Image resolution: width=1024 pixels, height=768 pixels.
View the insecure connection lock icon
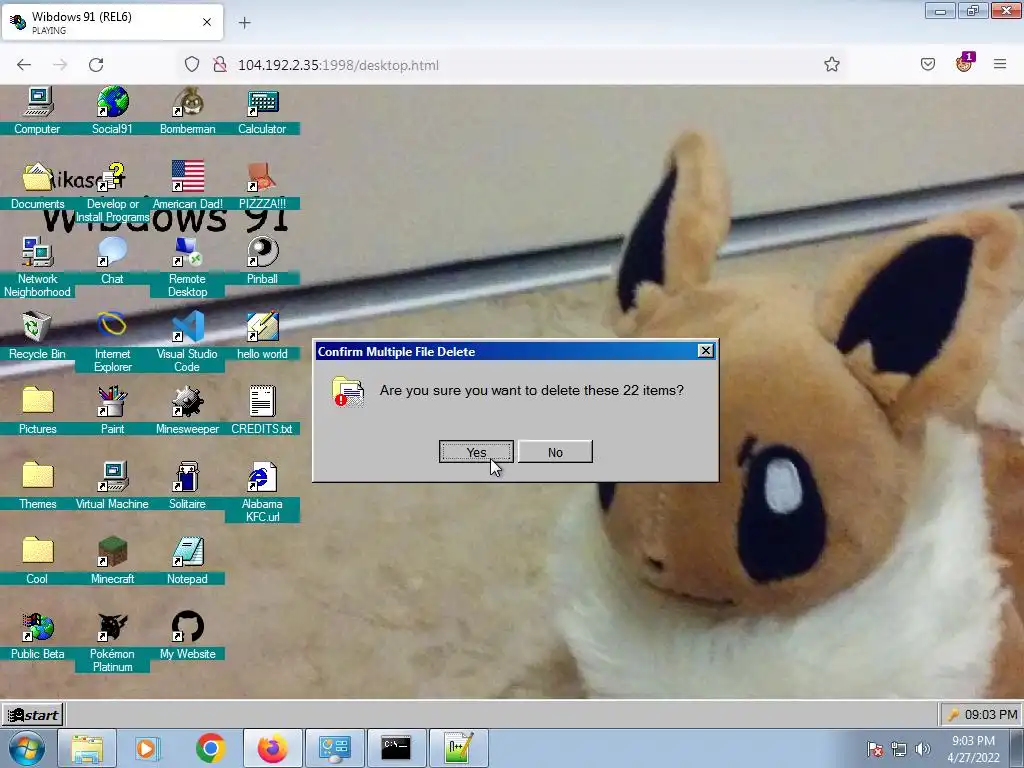pyautogui.click(x=220, y=64)
